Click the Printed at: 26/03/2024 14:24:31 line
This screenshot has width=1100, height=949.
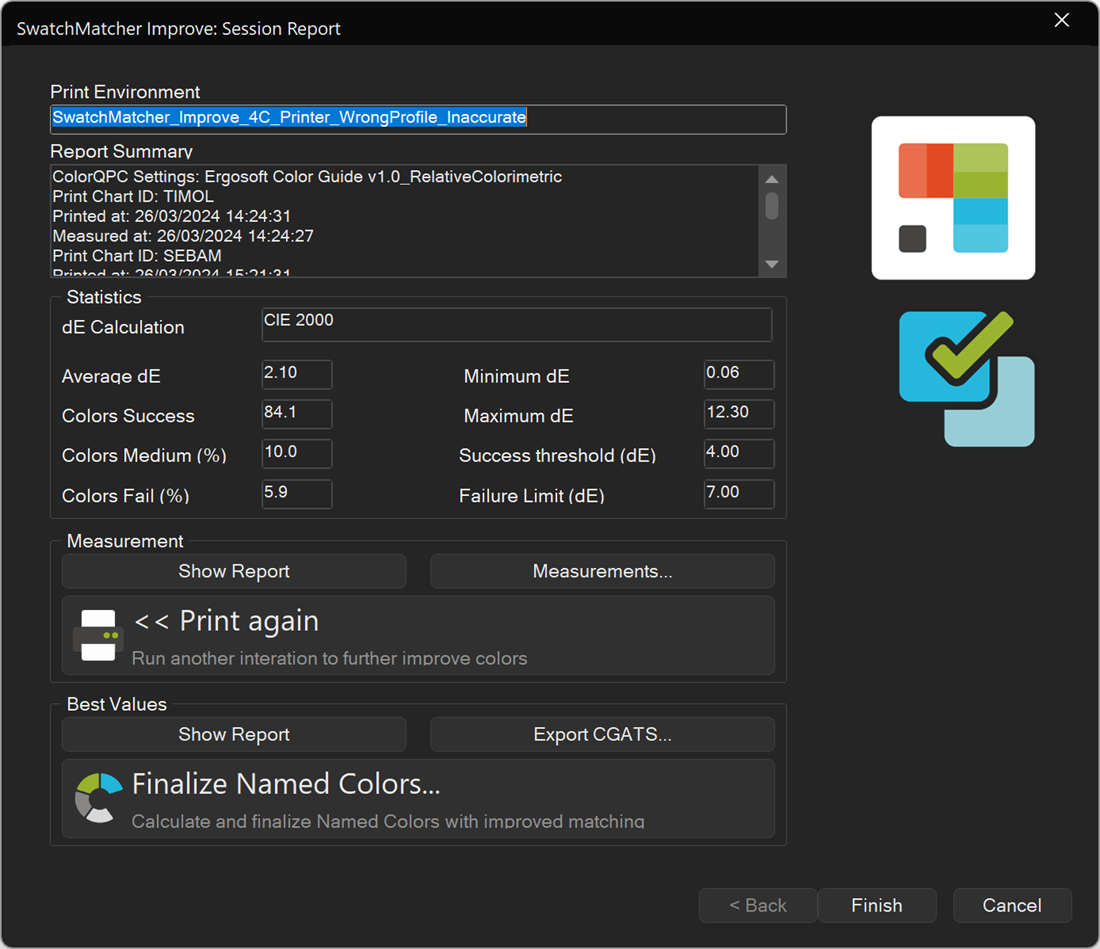click(172, 216)
